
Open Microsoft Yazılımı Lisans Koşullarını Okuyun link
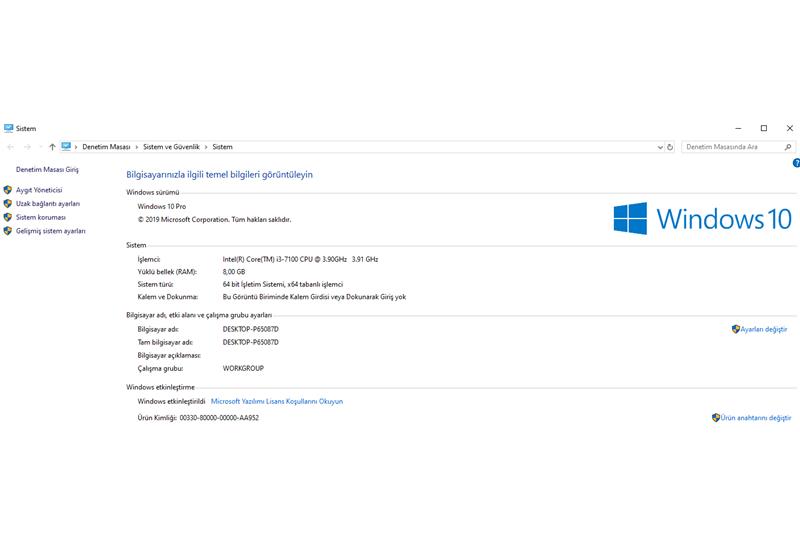[277, 401]
